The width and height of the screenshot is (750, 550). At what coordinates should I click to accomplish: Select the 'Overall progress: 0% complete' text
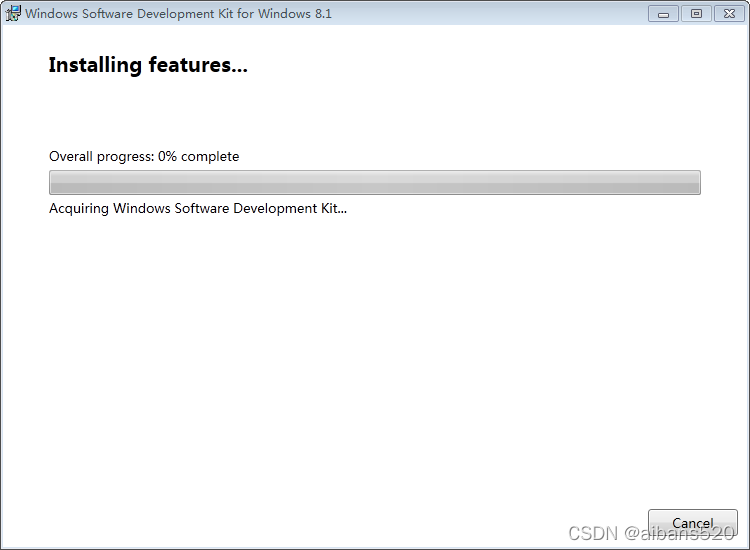coord(144,156)
